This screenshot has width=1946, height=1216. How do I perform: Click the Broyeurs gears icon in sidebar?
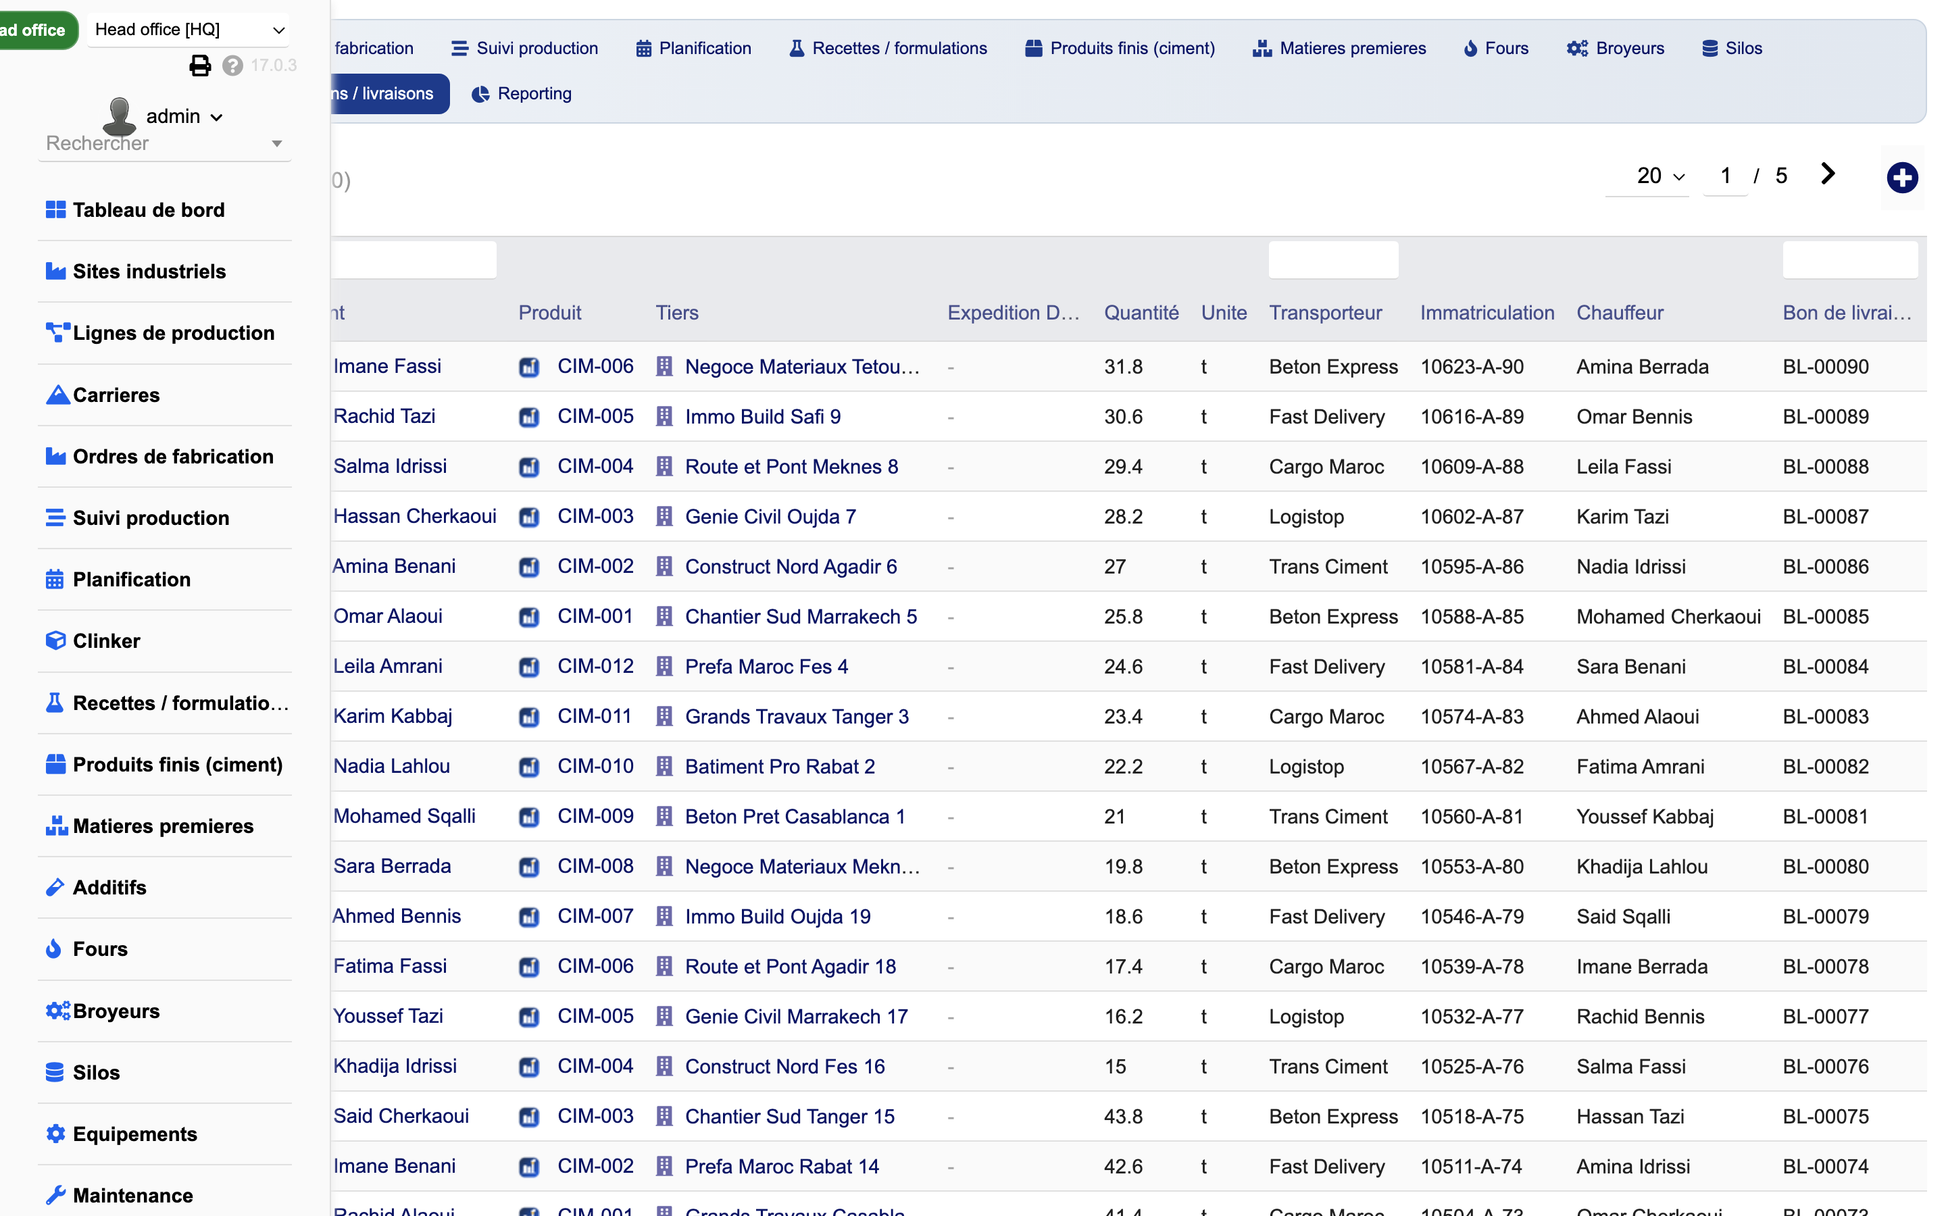(58, 1010)
